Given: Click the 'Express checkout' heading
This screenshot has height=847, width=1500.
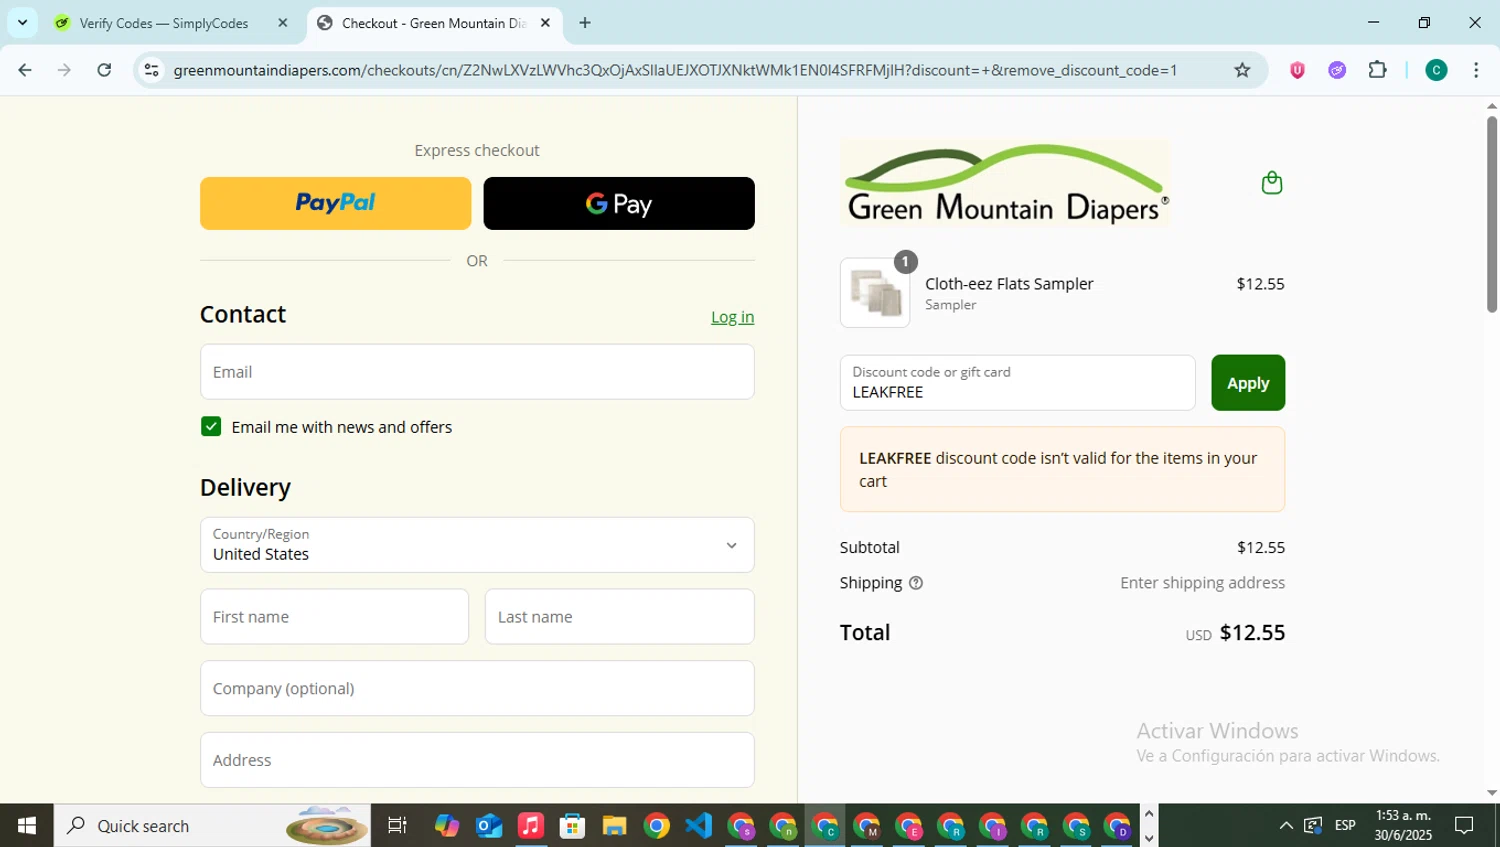Looking at the screenshot, I should click(x=477, y=151).
